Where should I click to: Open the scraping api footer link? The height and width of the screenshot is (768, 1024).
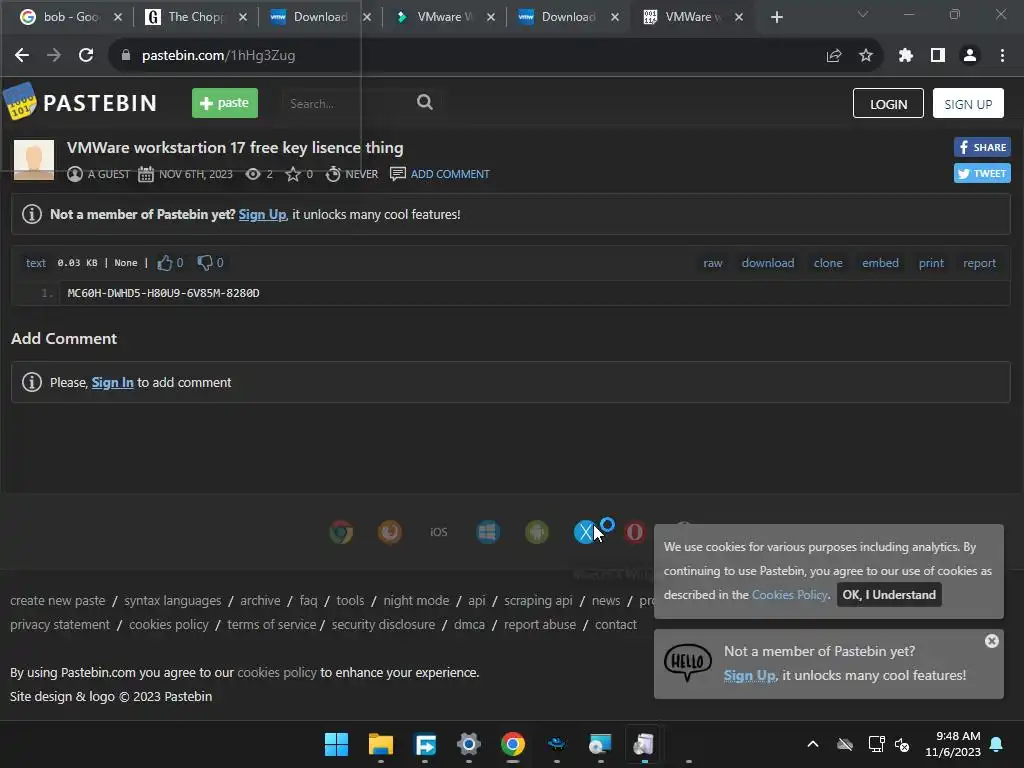tap(538, 601)
